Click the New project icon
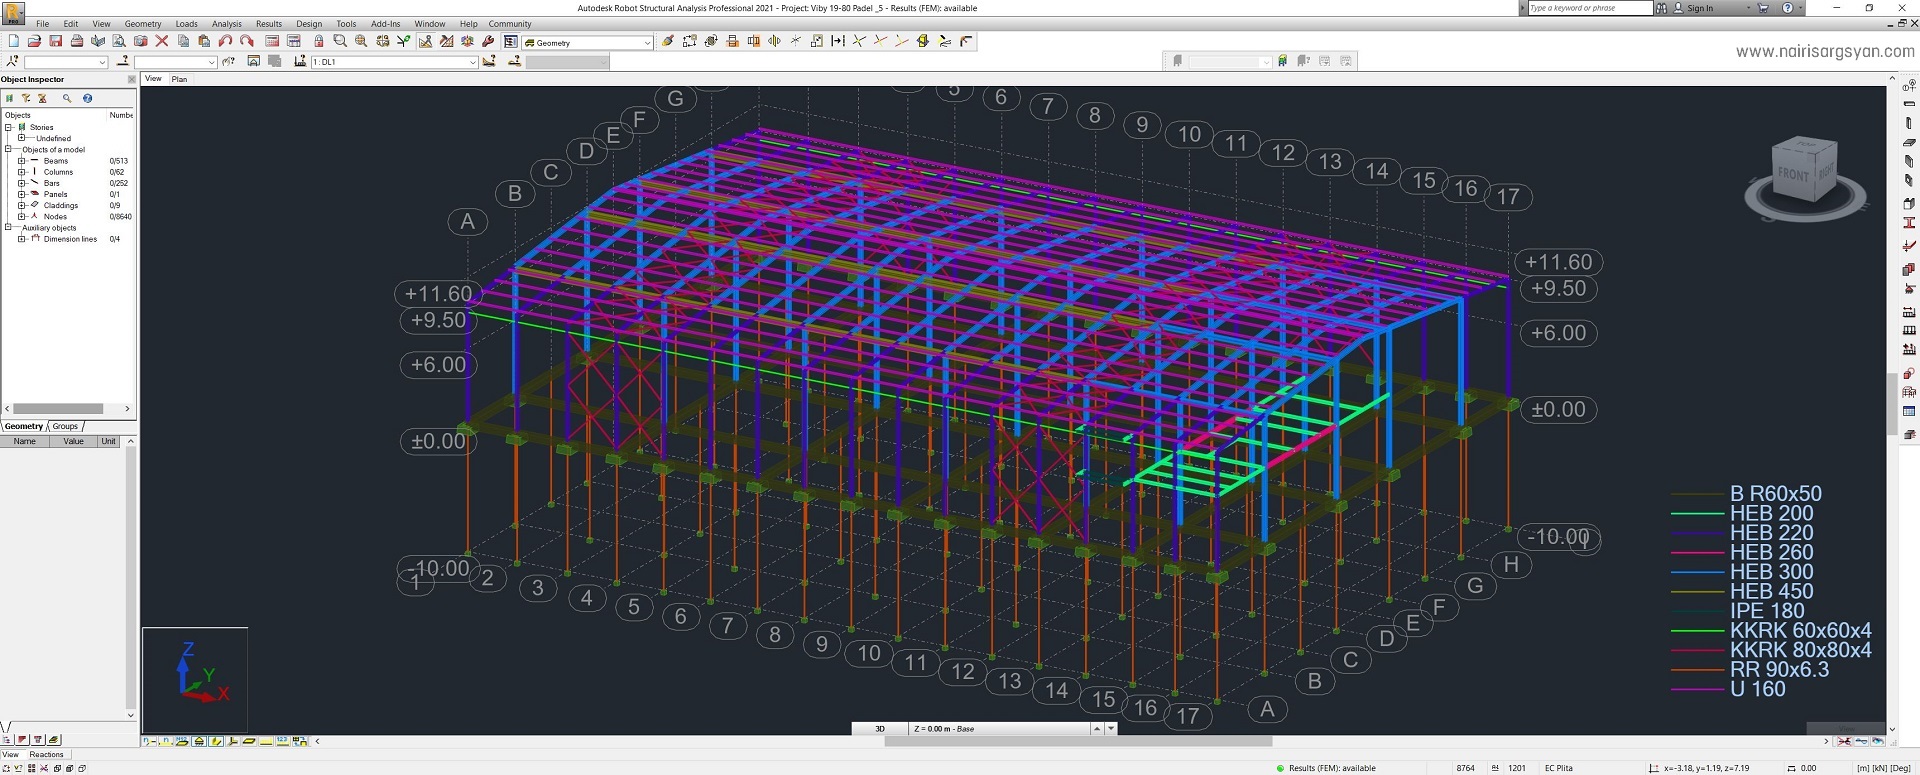1920x775 pixels. tap(14, 41)
